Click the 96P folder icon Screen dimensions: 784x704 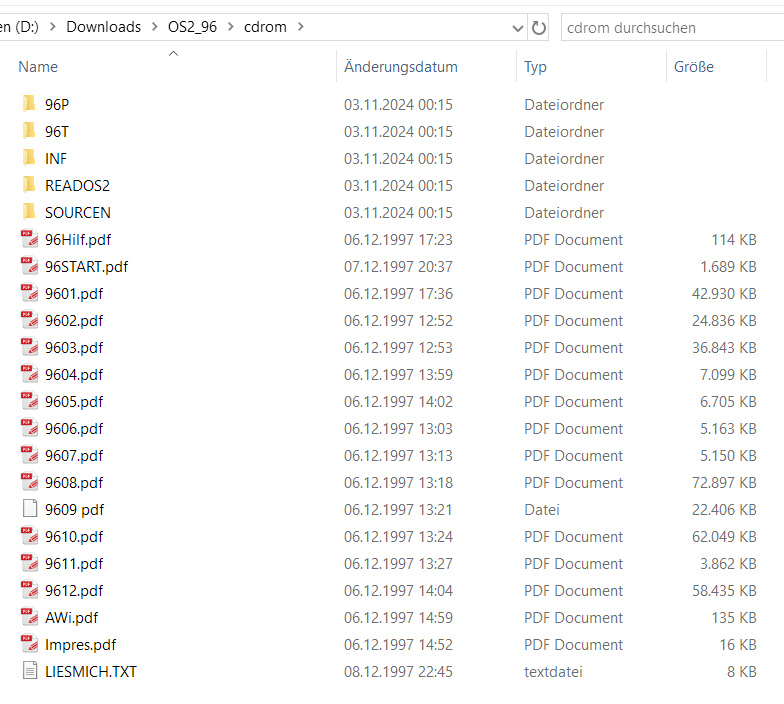click(x=29, y=104)
